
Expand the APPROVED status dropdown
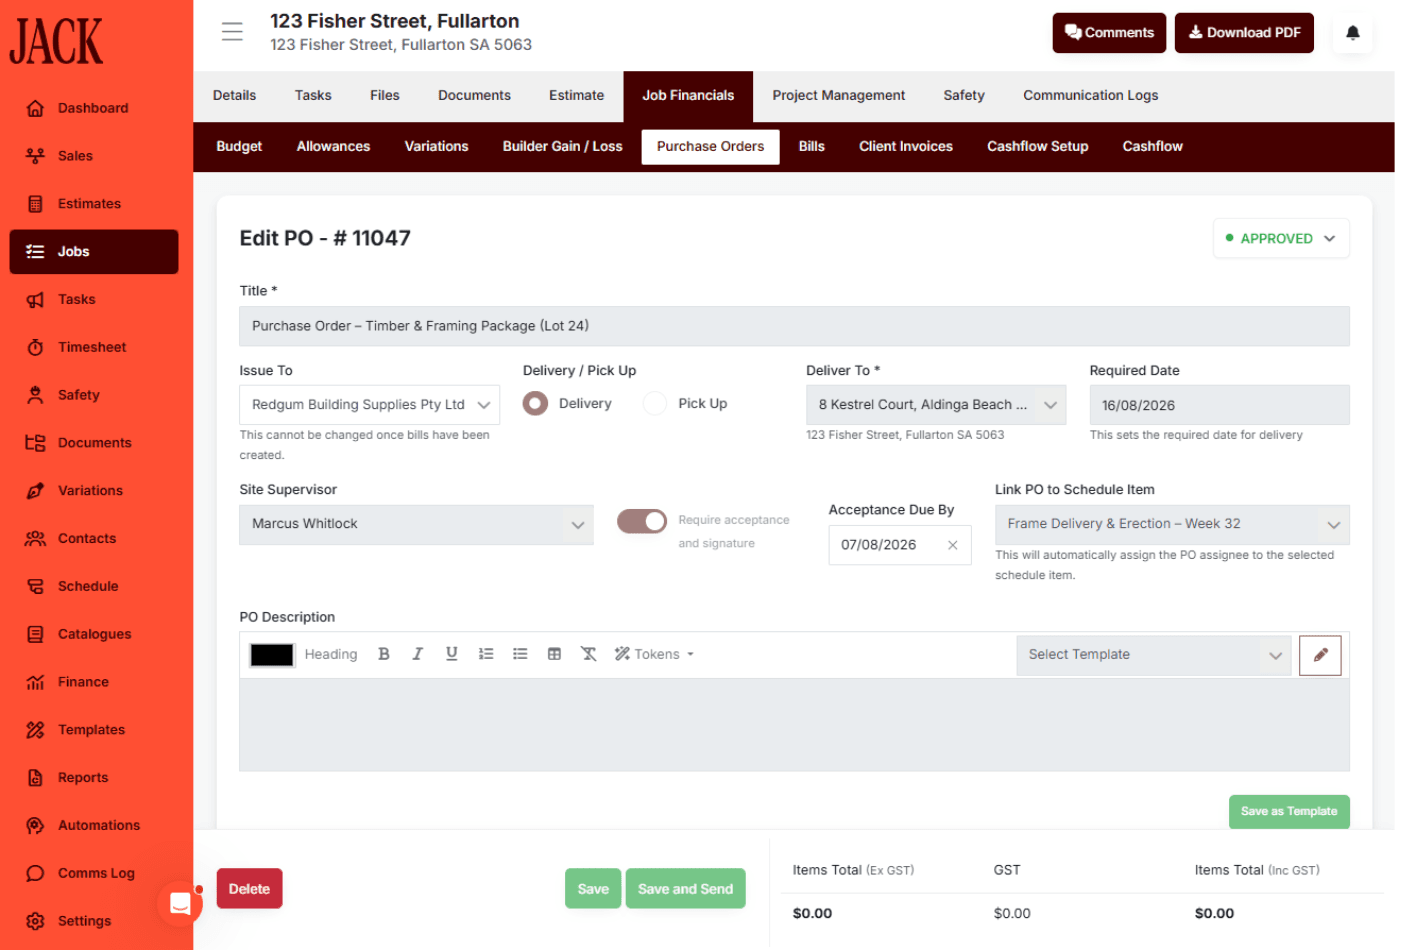[1281, 238]
